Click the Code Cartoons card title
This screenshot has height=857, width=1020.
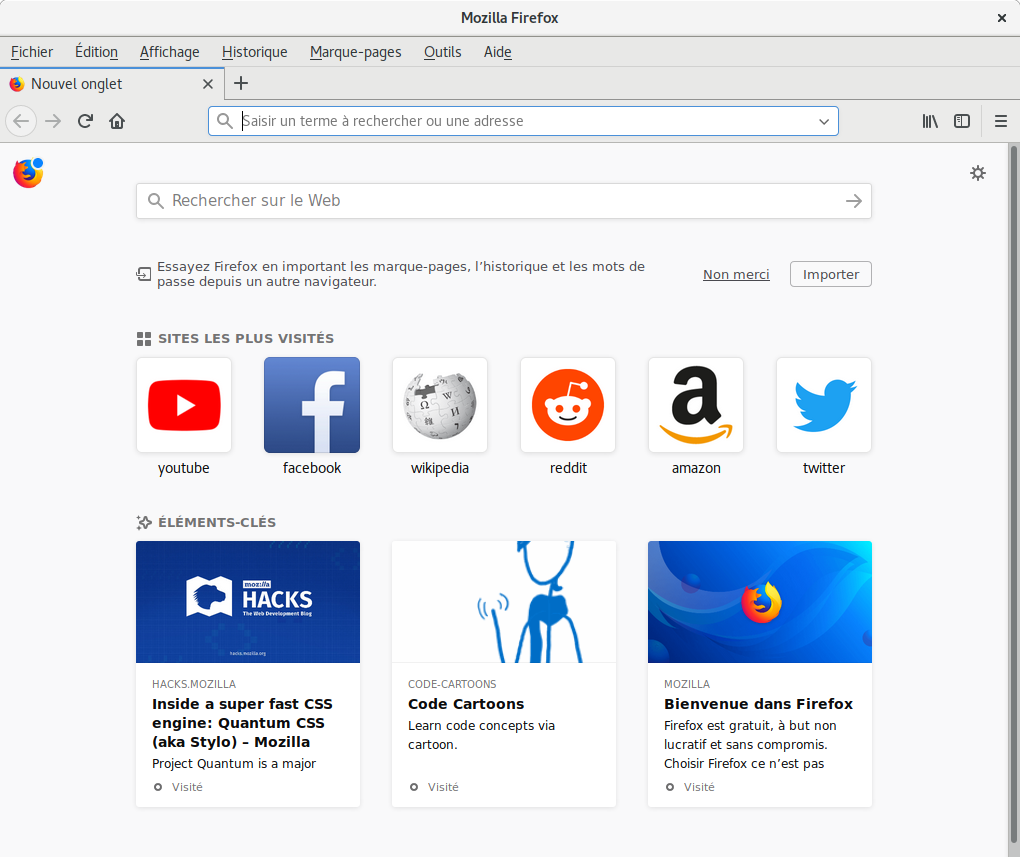(x=466, y=704)
